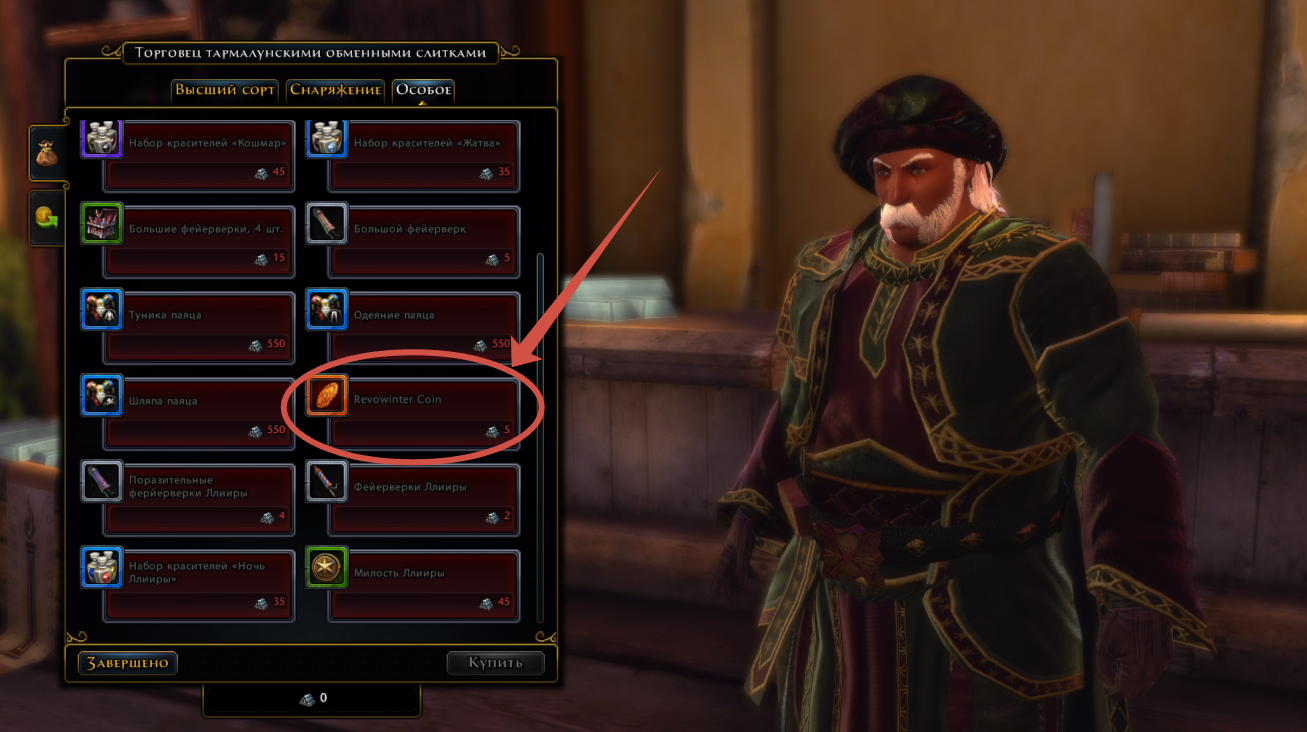Select the Шляпа паяца item icon
Screen dimensions: 1307x732
(x=102, y=395)
